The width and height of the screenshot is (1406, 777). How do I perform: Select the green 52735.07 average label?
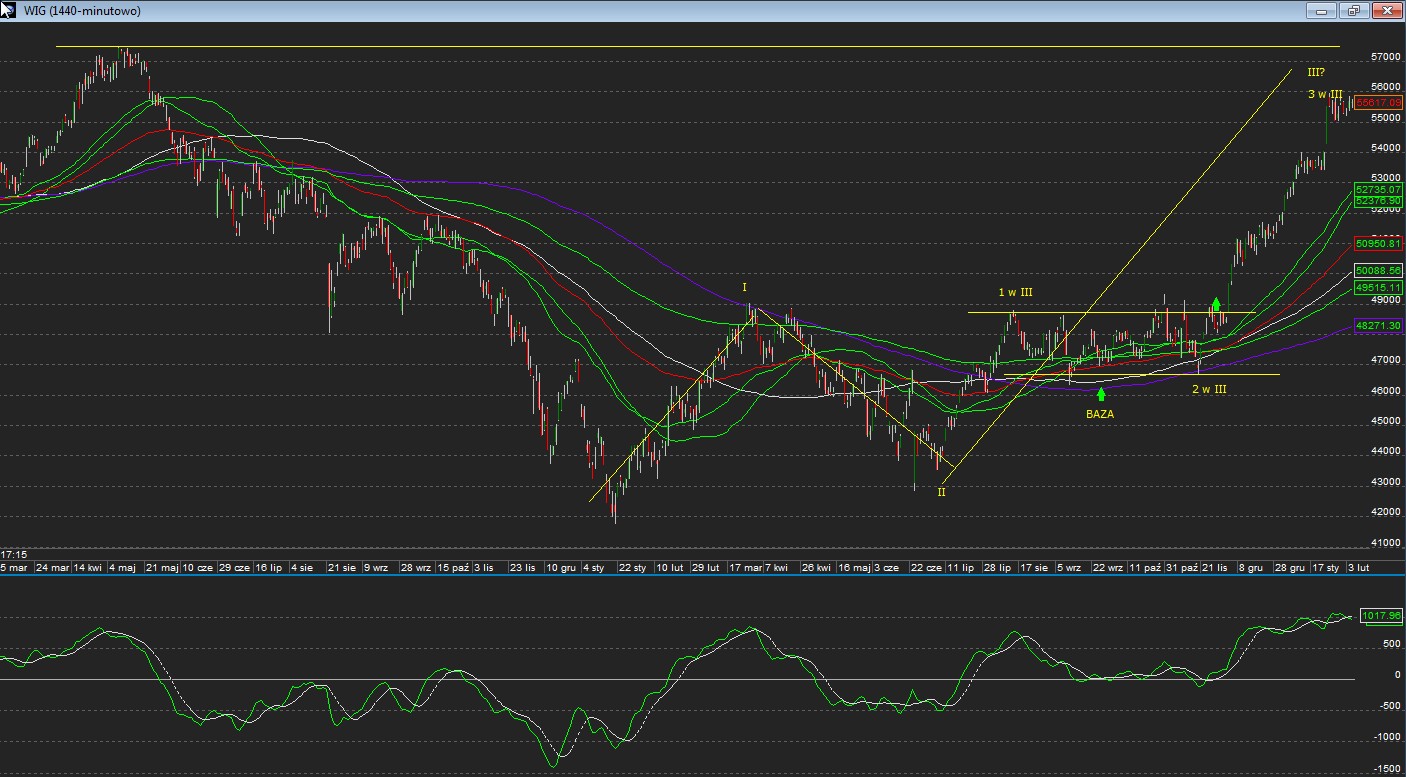coord(1378,189)
